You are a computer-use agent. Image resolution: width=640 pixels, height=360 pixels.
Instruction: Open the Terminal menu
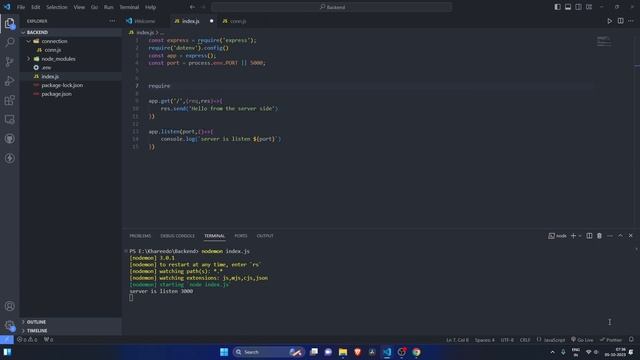[x=129, y=7]
